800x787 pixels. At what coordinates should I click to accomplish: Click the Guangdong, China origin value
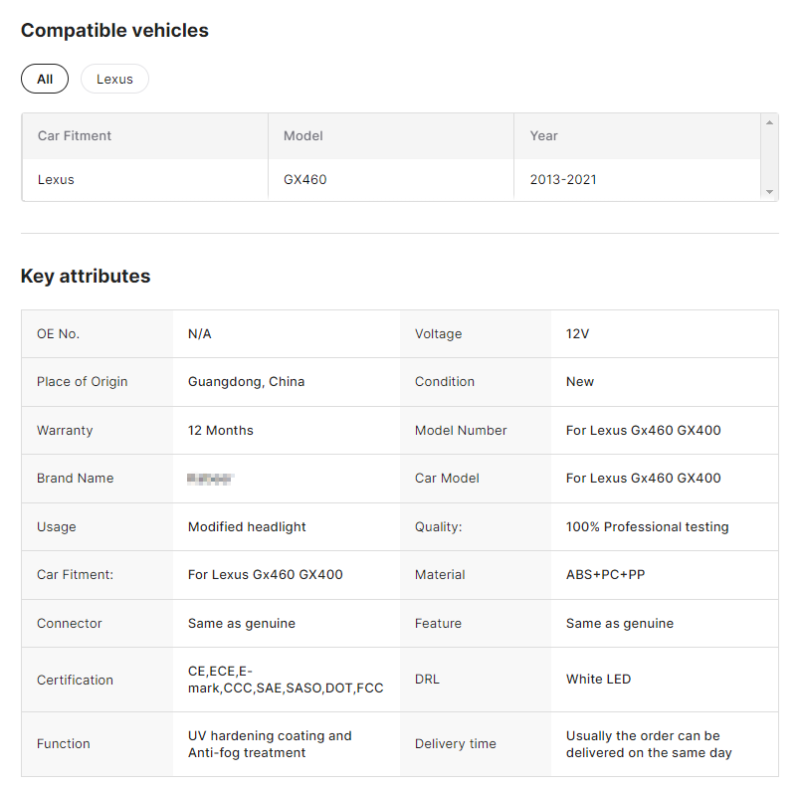(x=246, y=382)
